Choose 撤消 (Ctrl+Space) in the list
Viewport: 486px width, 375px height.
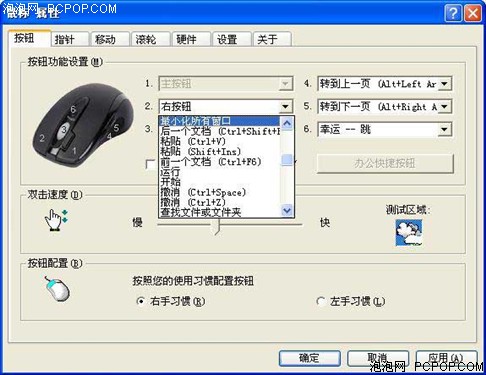tap(220, 192)
